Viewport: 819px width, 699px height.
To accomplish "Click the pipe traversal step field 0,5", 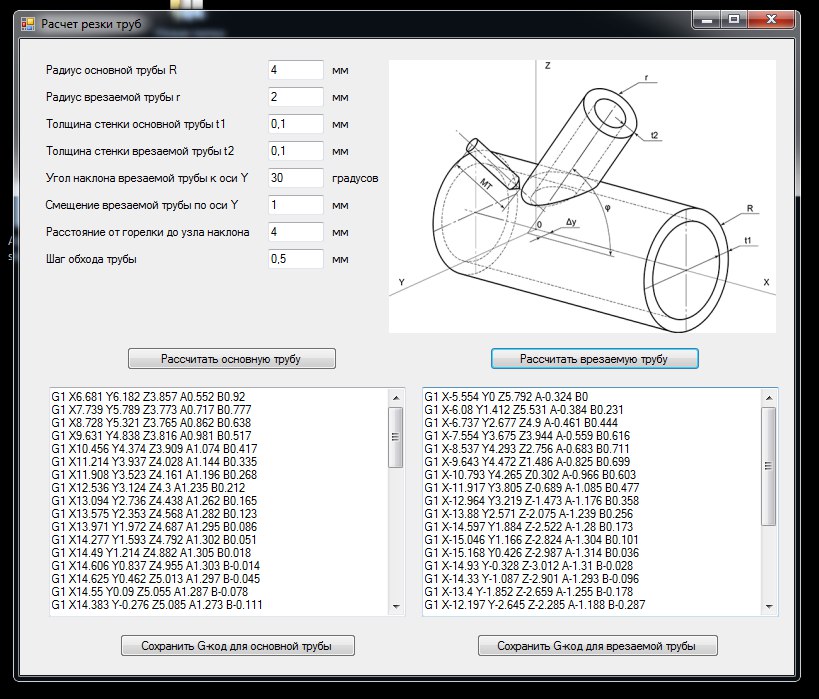I will point(296,259).
